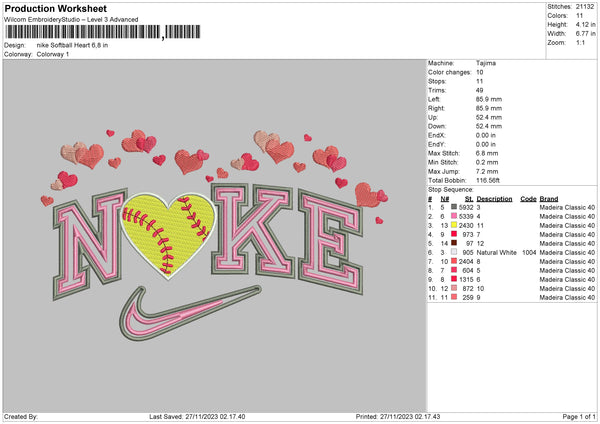Choose the red swatch with 973 stitches
The height and width of the screenshot is (424, 600).
454,234
